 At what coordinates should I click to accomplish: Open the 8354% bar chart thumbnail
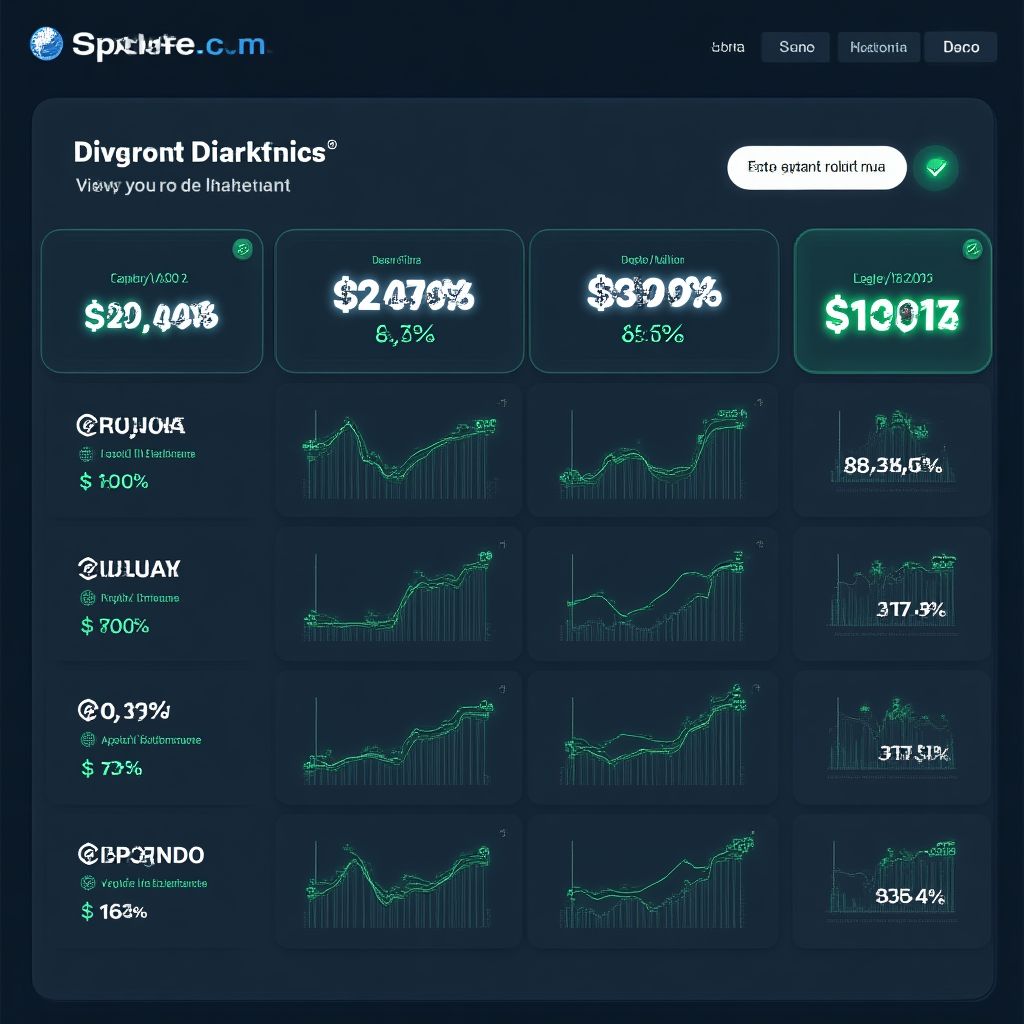tap(892, 880)
